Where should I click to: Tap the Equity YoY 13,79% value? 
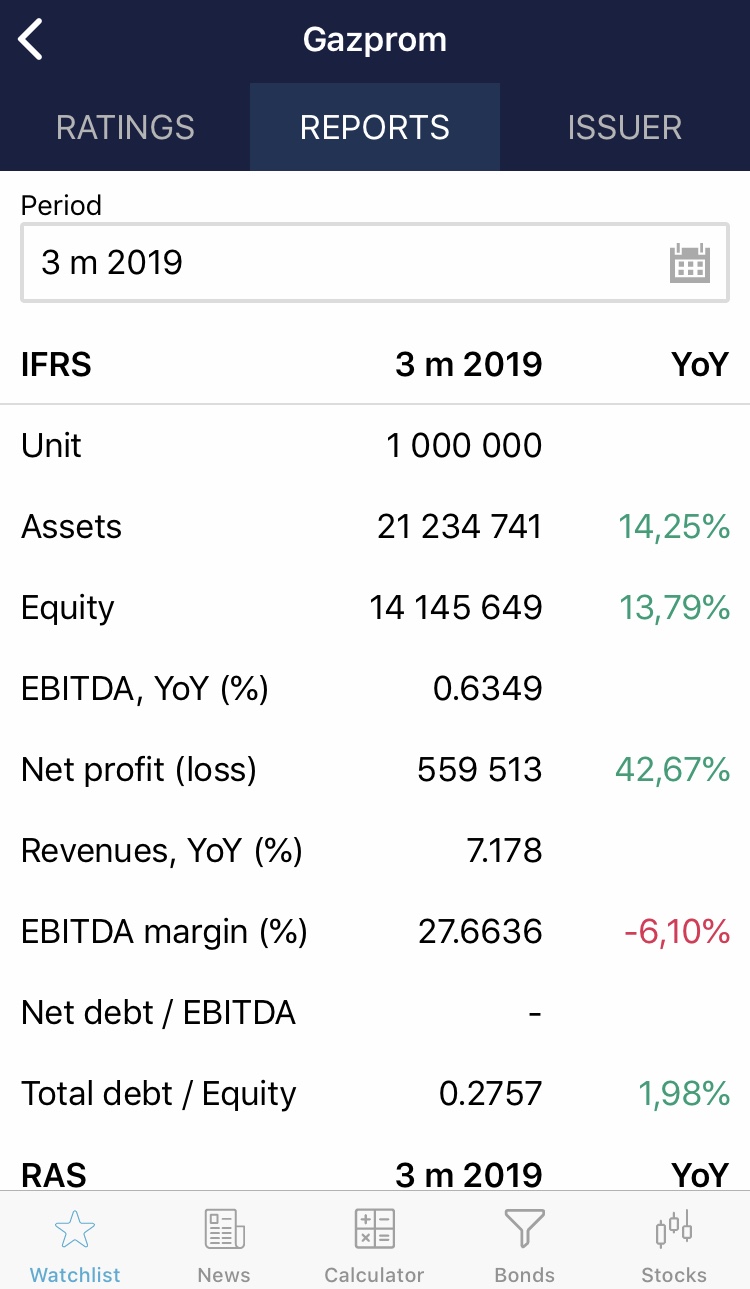point(674,608)
